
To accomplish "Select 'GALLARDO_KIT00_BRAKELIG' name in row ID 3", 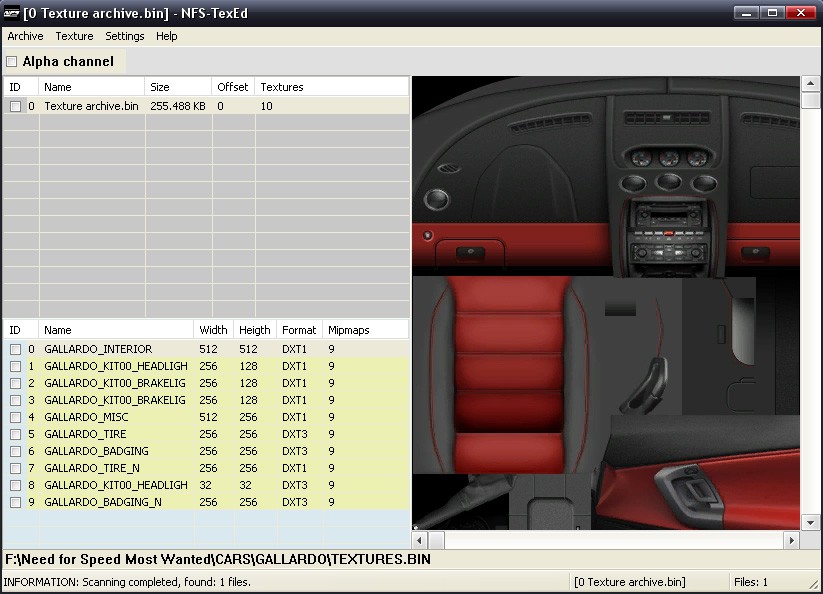I will pyautogui.click(x=115, y=400).
